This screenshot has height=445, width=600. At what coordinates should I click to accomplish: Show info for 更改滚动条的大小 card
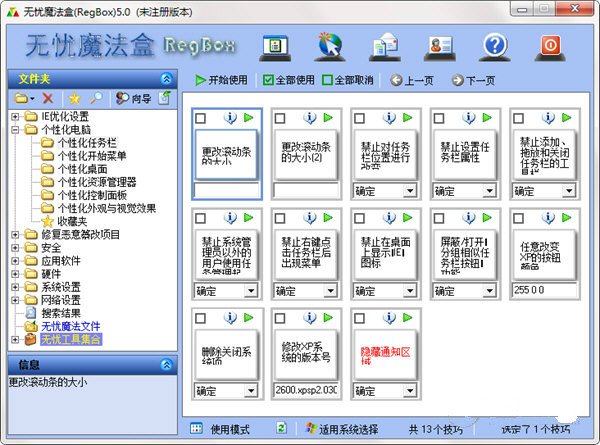230,118
